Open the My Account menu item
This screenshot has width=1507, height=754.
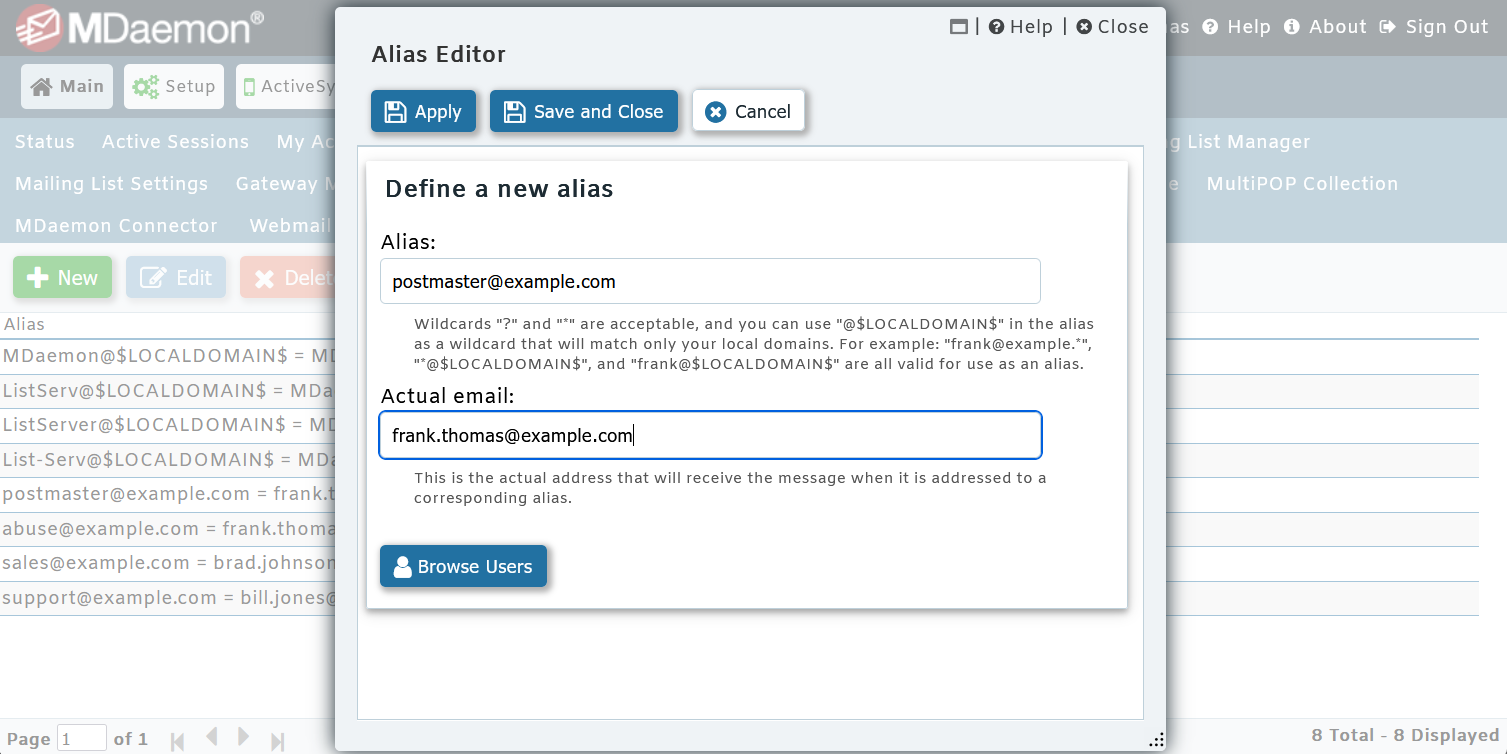pos(305,142)
